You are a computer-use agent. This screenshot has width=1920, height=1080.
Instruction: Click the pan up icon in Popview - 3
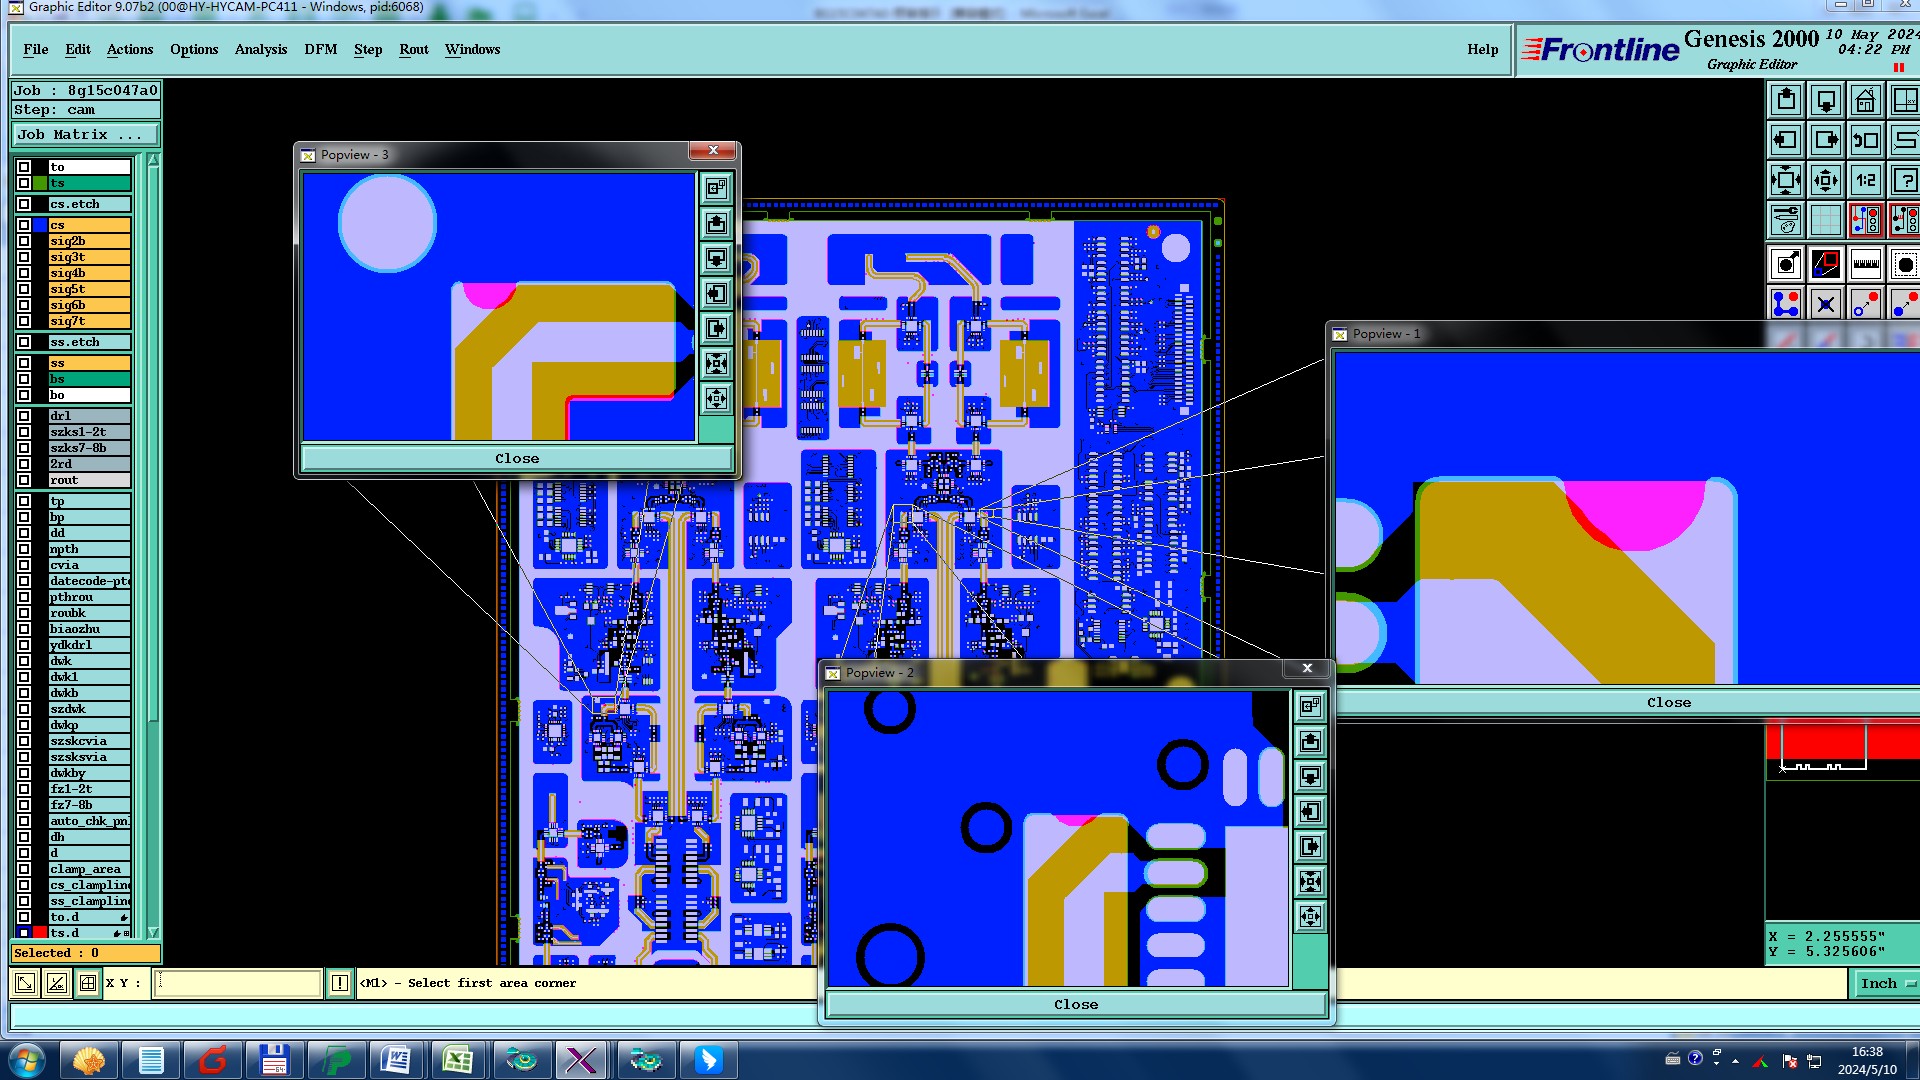click(x=716, y=223)
